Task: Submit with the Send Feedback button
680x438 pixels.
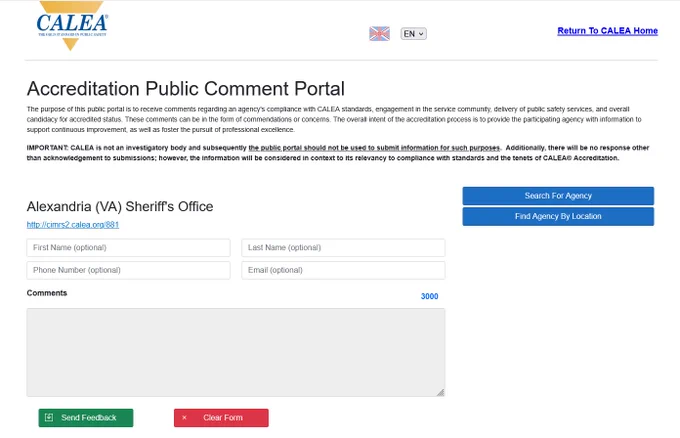Action: [x=86, y=418]
